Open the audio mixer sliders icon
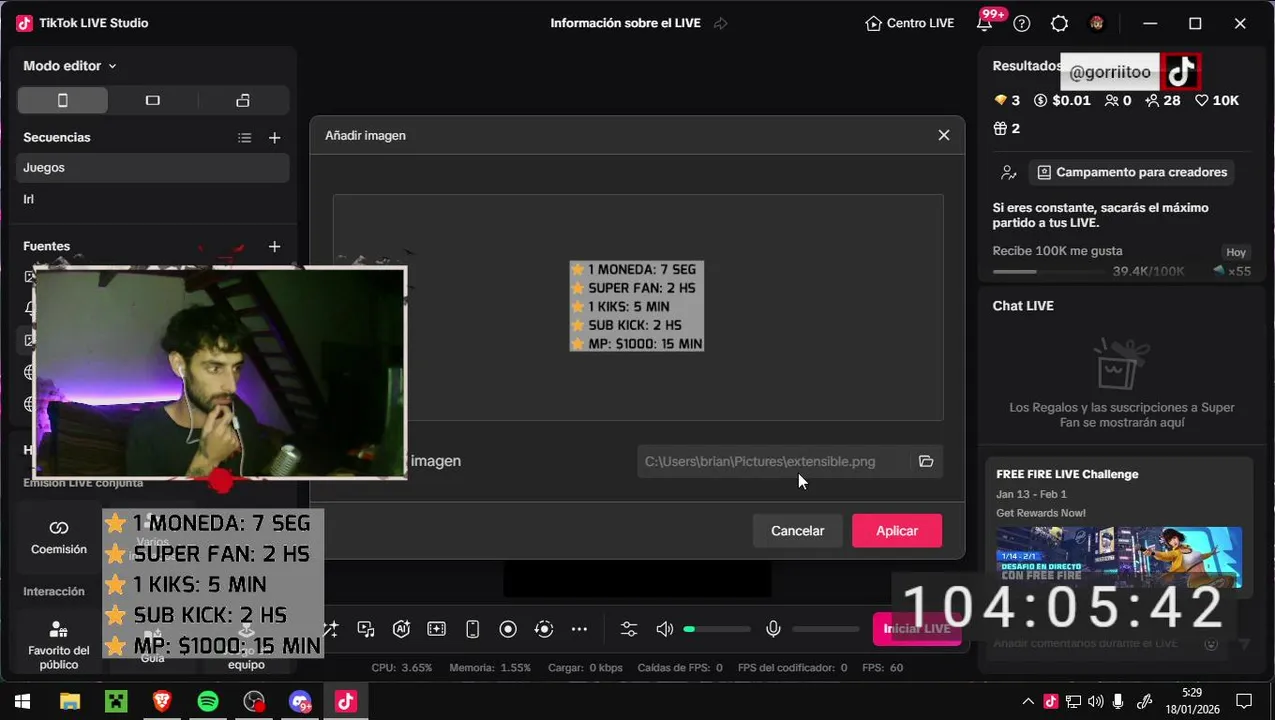Screen dimensions: 1275x720 point(628,629)
